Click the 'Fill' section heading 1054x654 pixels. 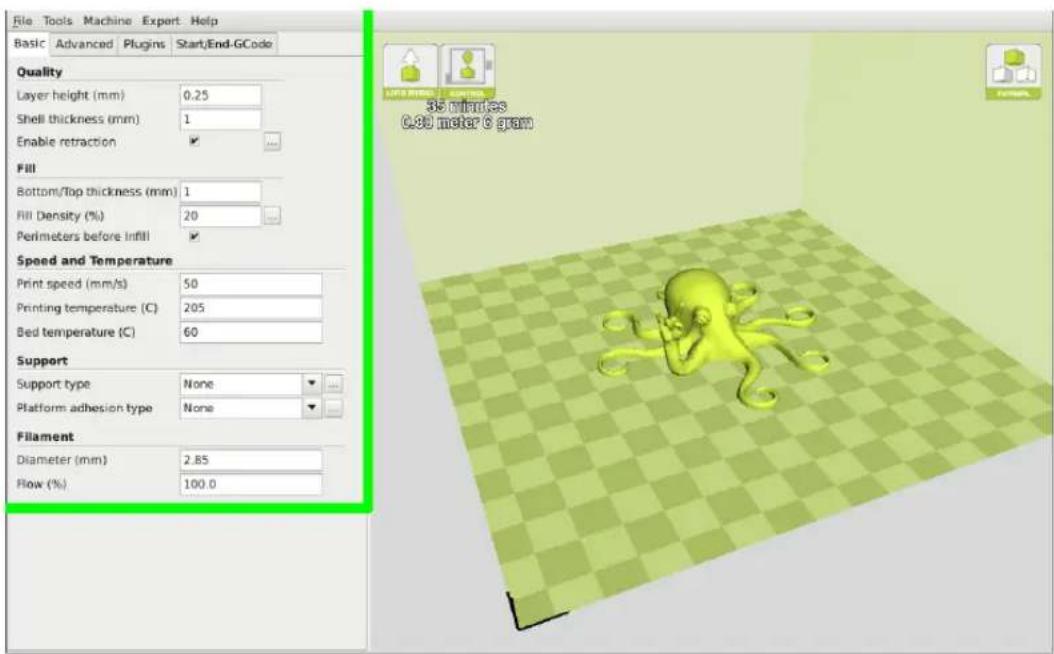26,169
